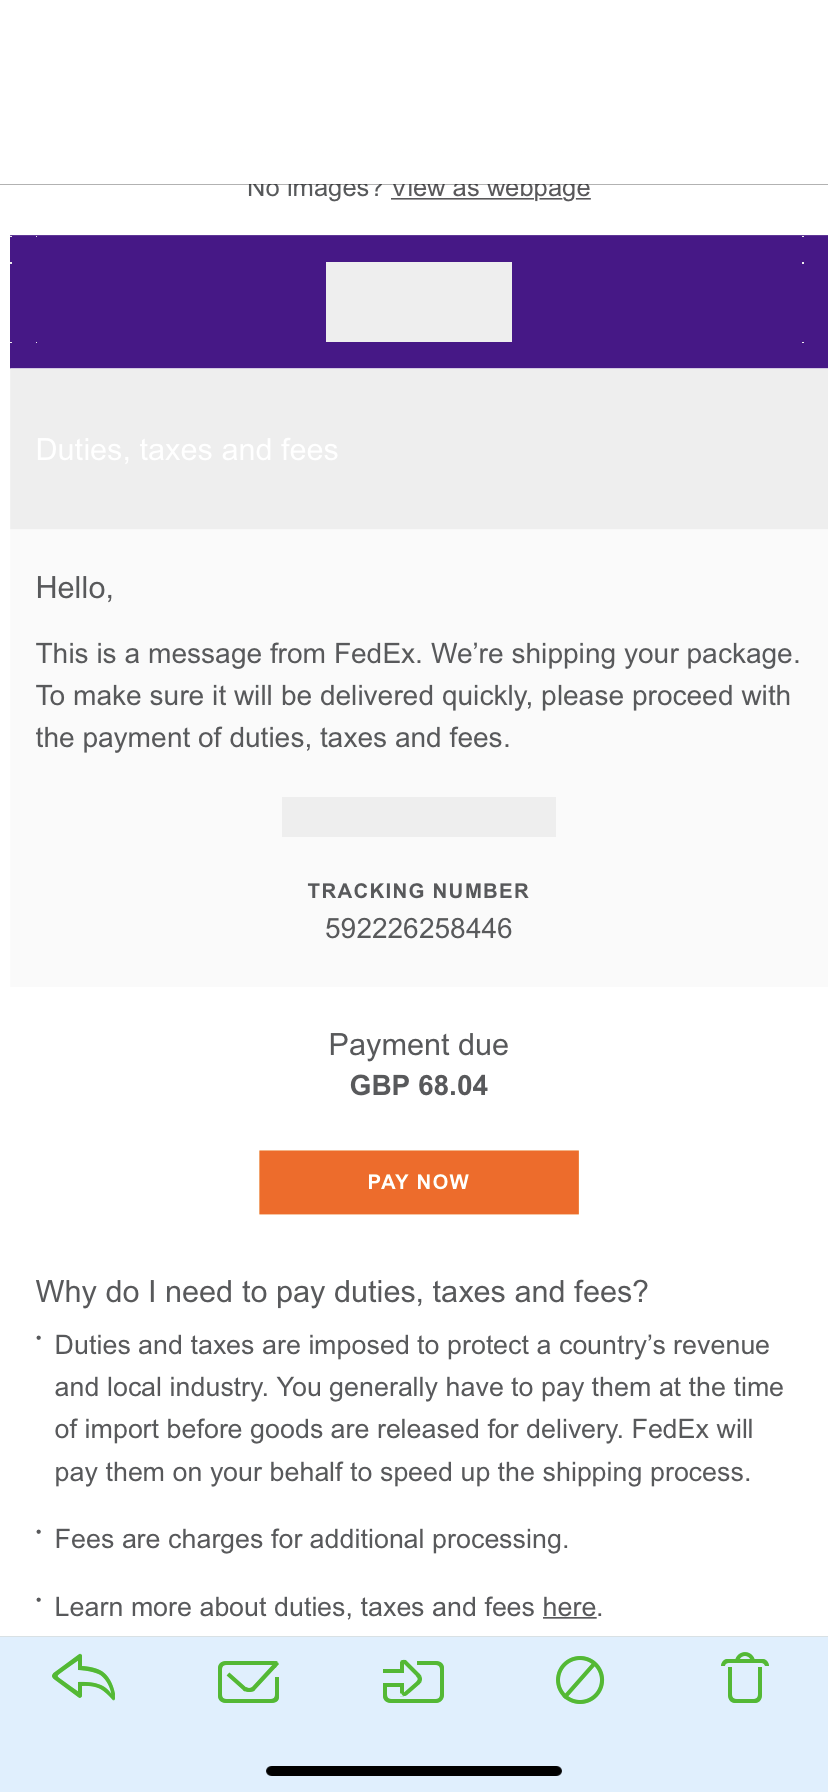The image size is (828, 1792).
Task: Tap the 'Duties, taxes and fees' banner title
Action: tap(187, 450)
